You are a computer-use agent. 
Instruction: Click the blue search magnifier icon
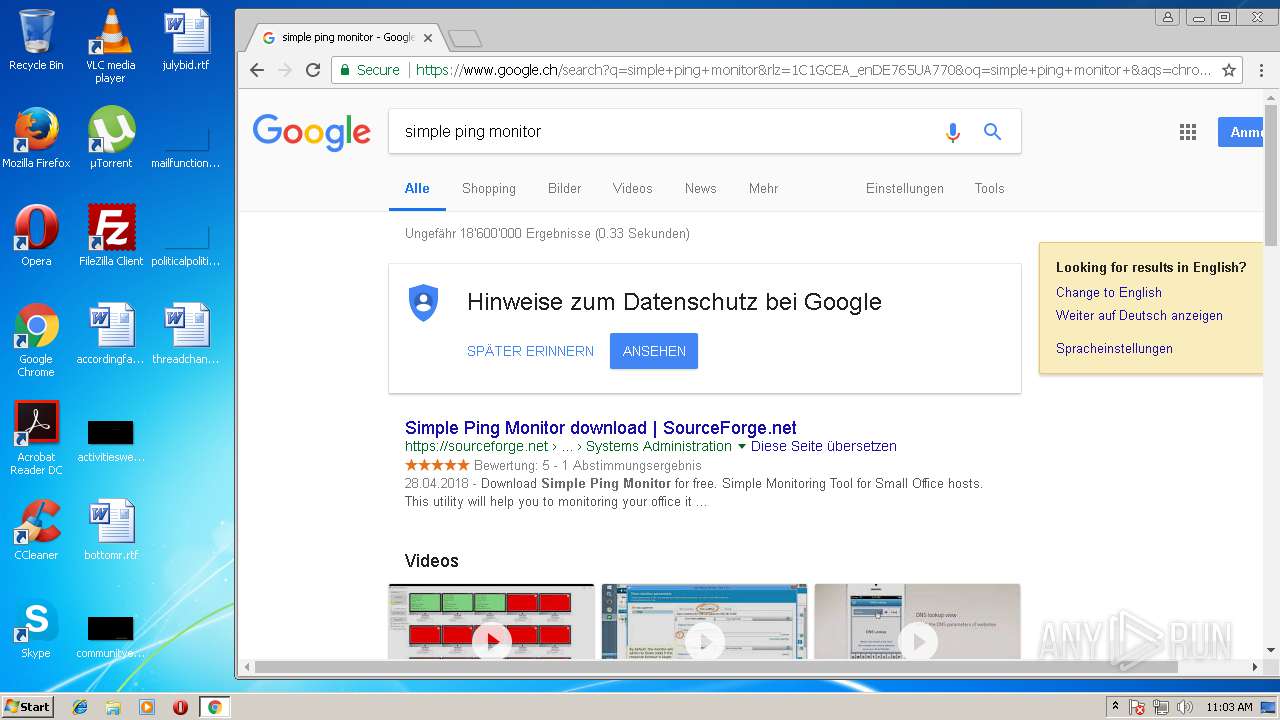pyautogui.click(x=992, y=131)
